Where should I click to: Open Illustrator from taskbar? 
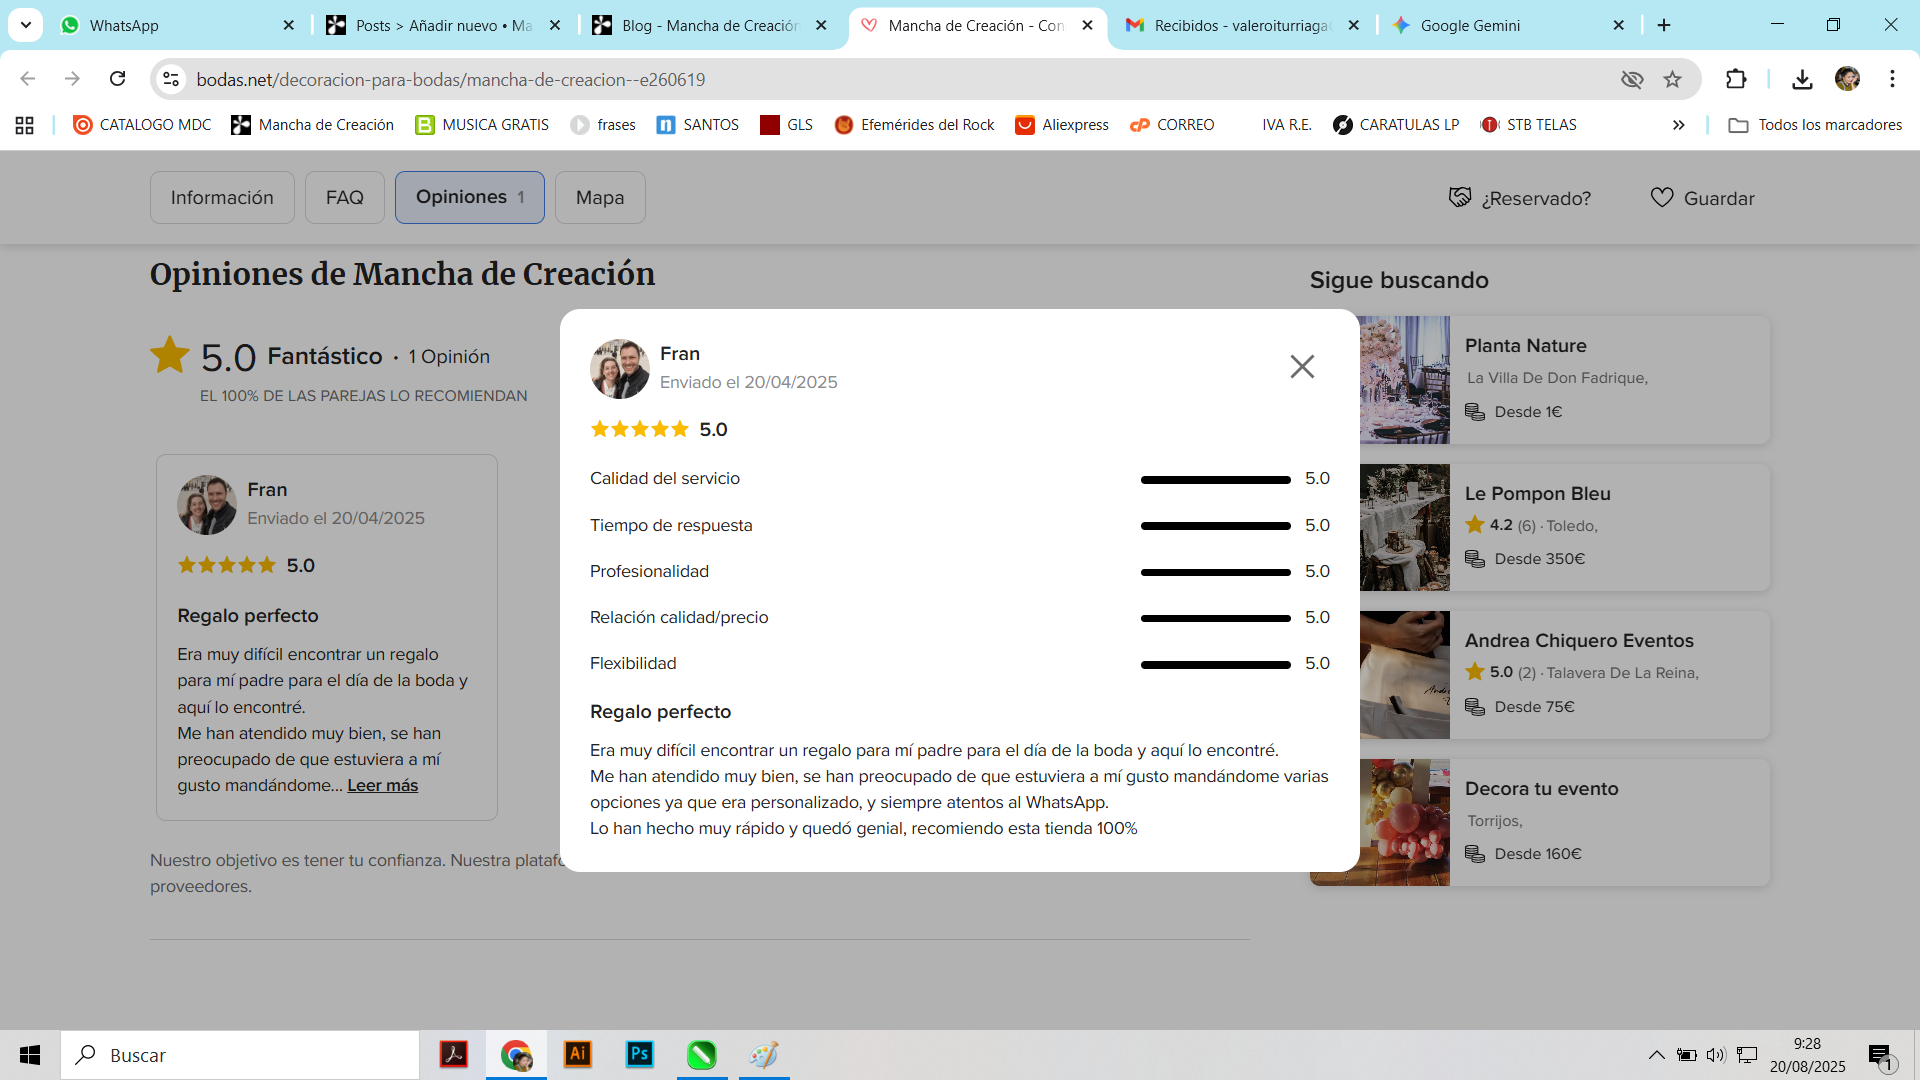(578, 1054)
